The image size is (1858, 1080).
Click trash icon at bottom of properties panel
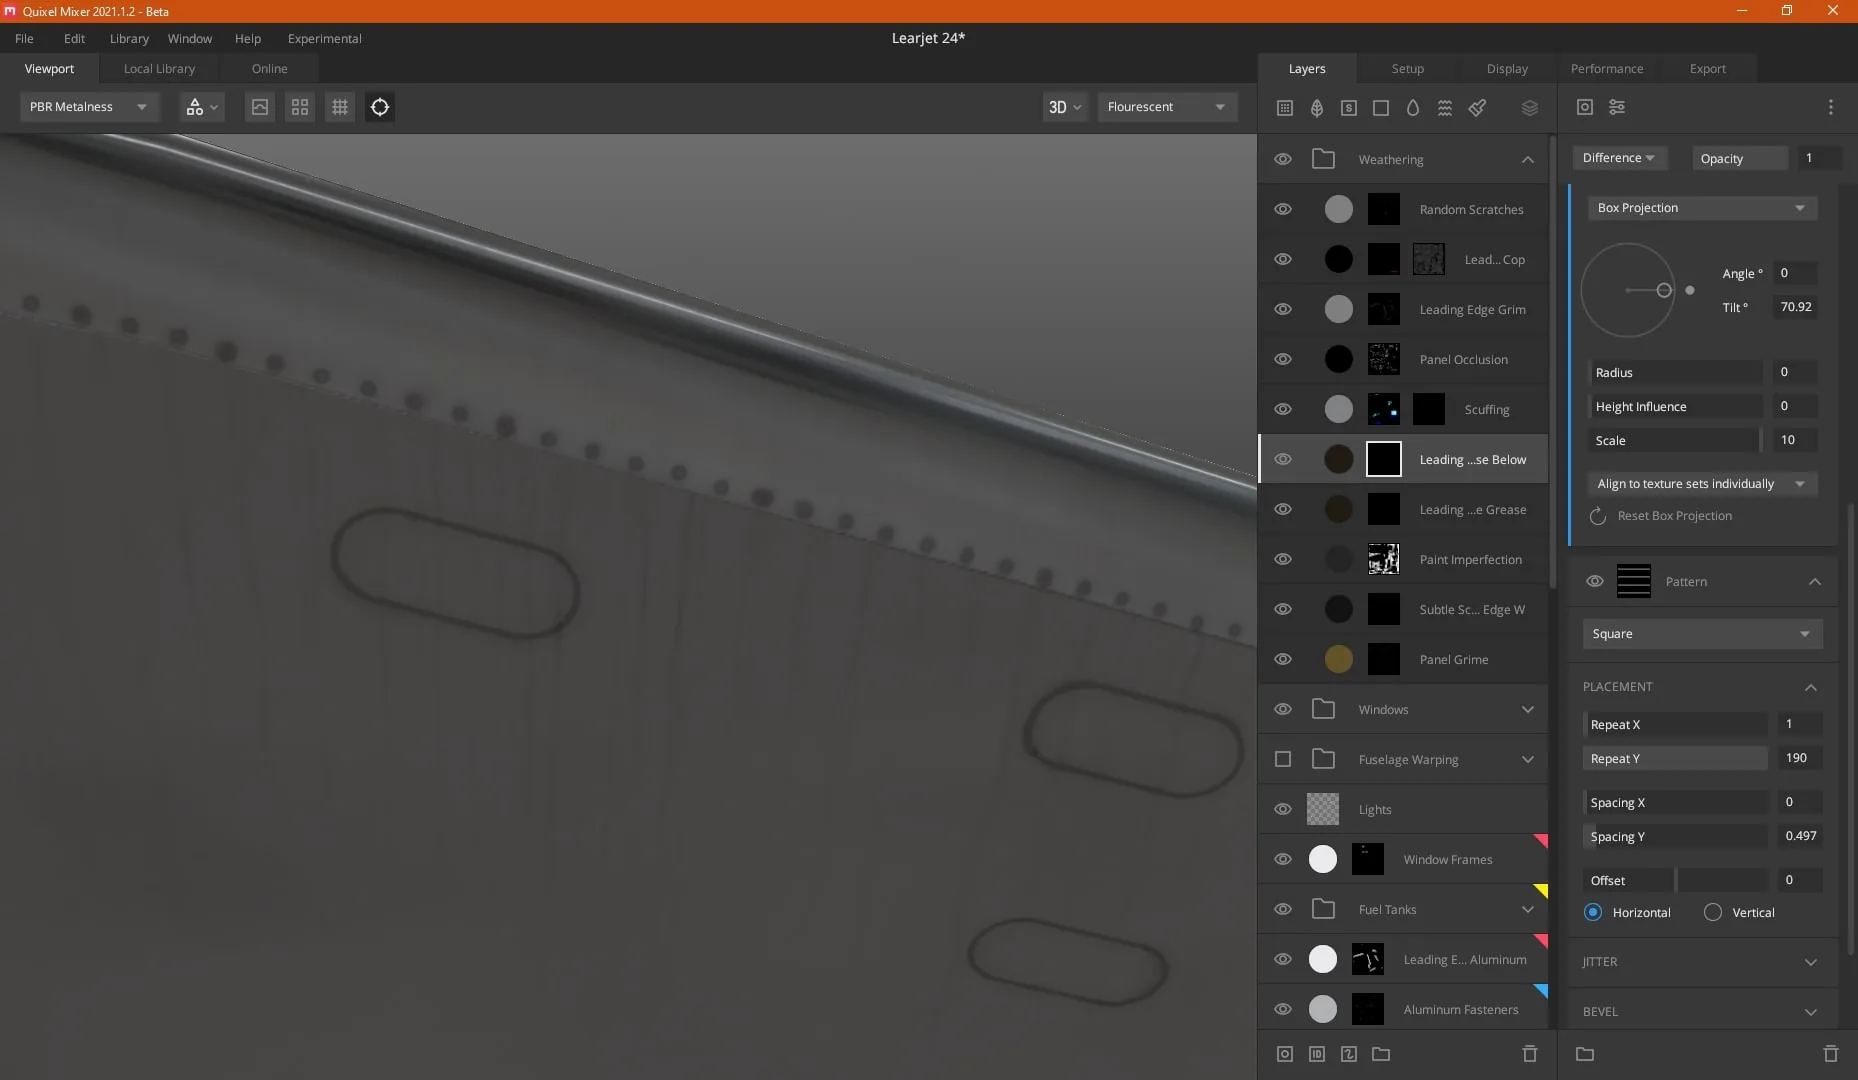click(1831, 1054)
